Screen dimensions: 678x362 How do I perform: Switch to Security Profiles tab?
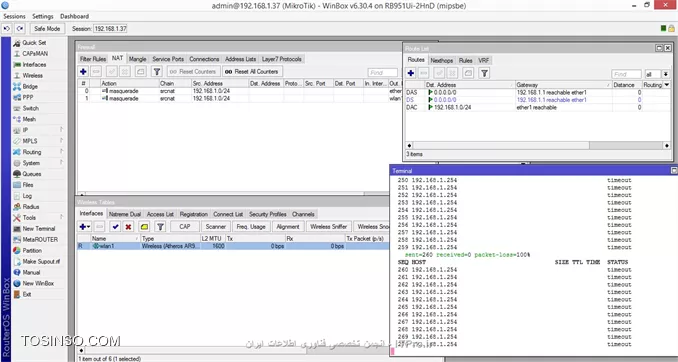click(267, 214)
